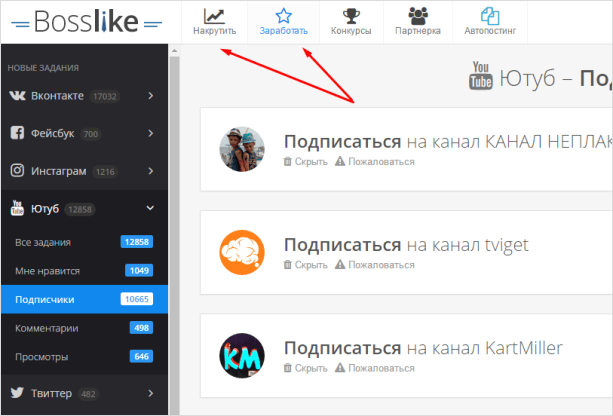Open the Просмотры task list
Screen dimensions: 613x416
44,356
